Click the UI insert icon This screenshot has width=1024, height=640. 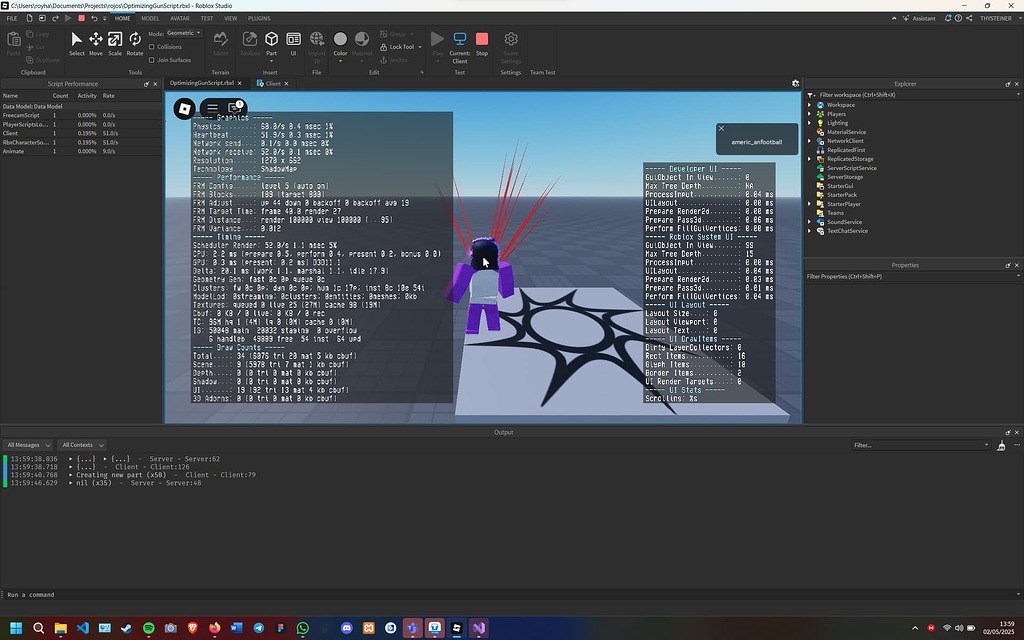click(x=293, y=40)
